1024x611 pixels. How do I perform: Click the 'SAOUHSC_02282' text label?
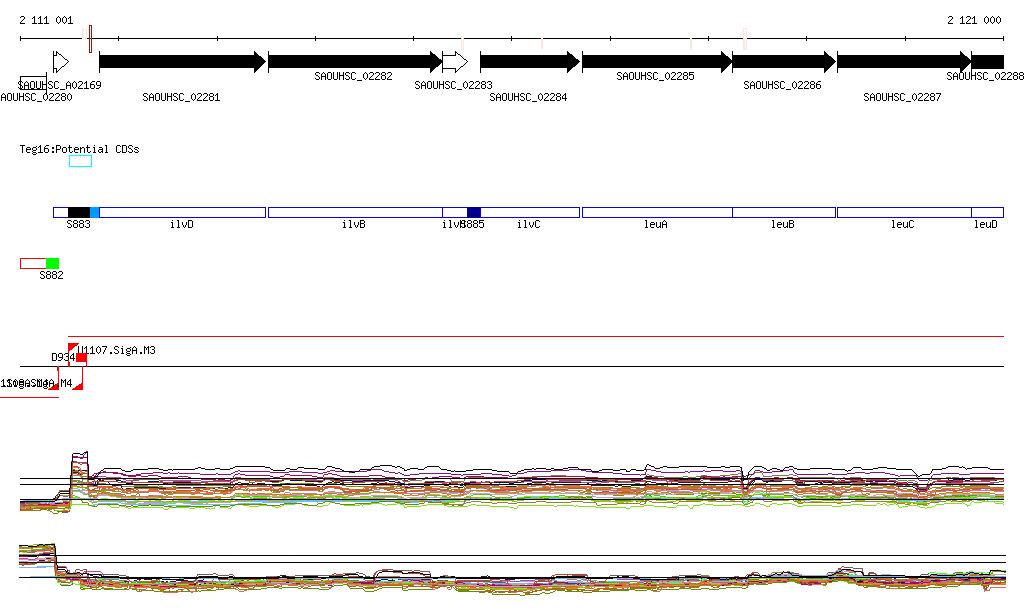(353, 76)
